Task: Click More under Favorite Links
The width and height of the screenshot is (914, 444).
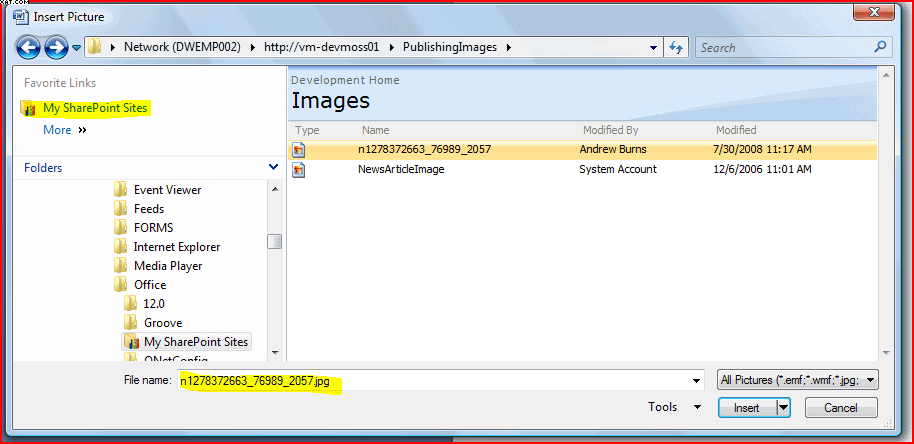Action: coord(57,130)
